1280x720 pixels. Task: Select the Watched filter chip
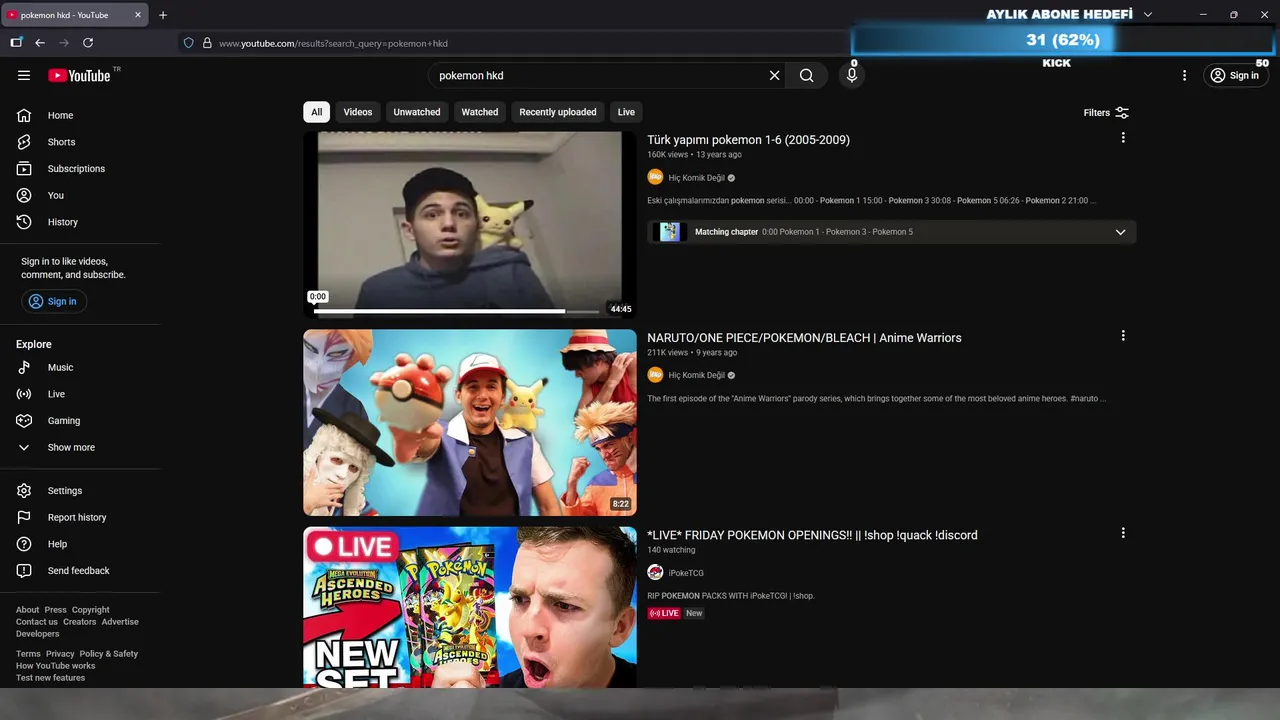point(480,112)
